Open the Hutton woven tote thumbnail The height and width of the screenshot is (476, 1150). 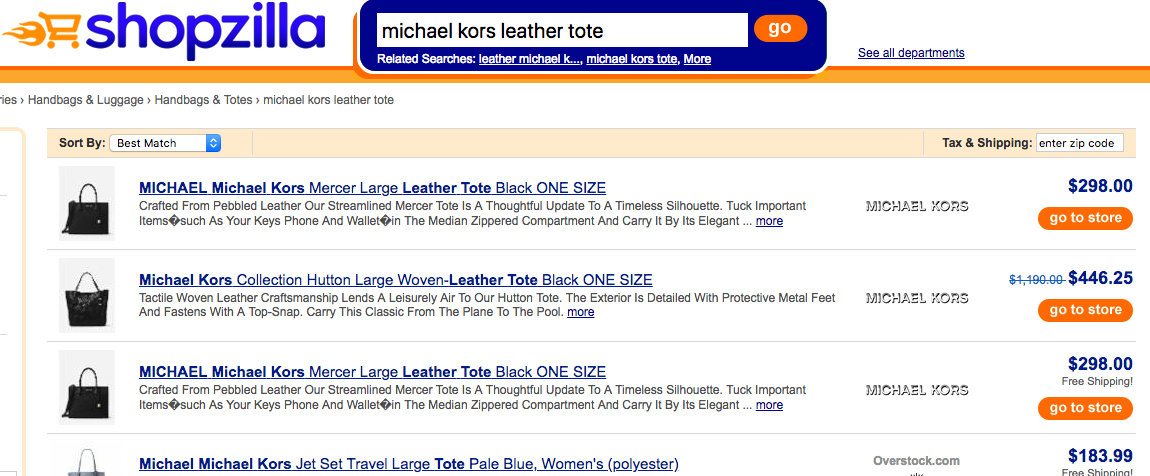coord(87,295)
